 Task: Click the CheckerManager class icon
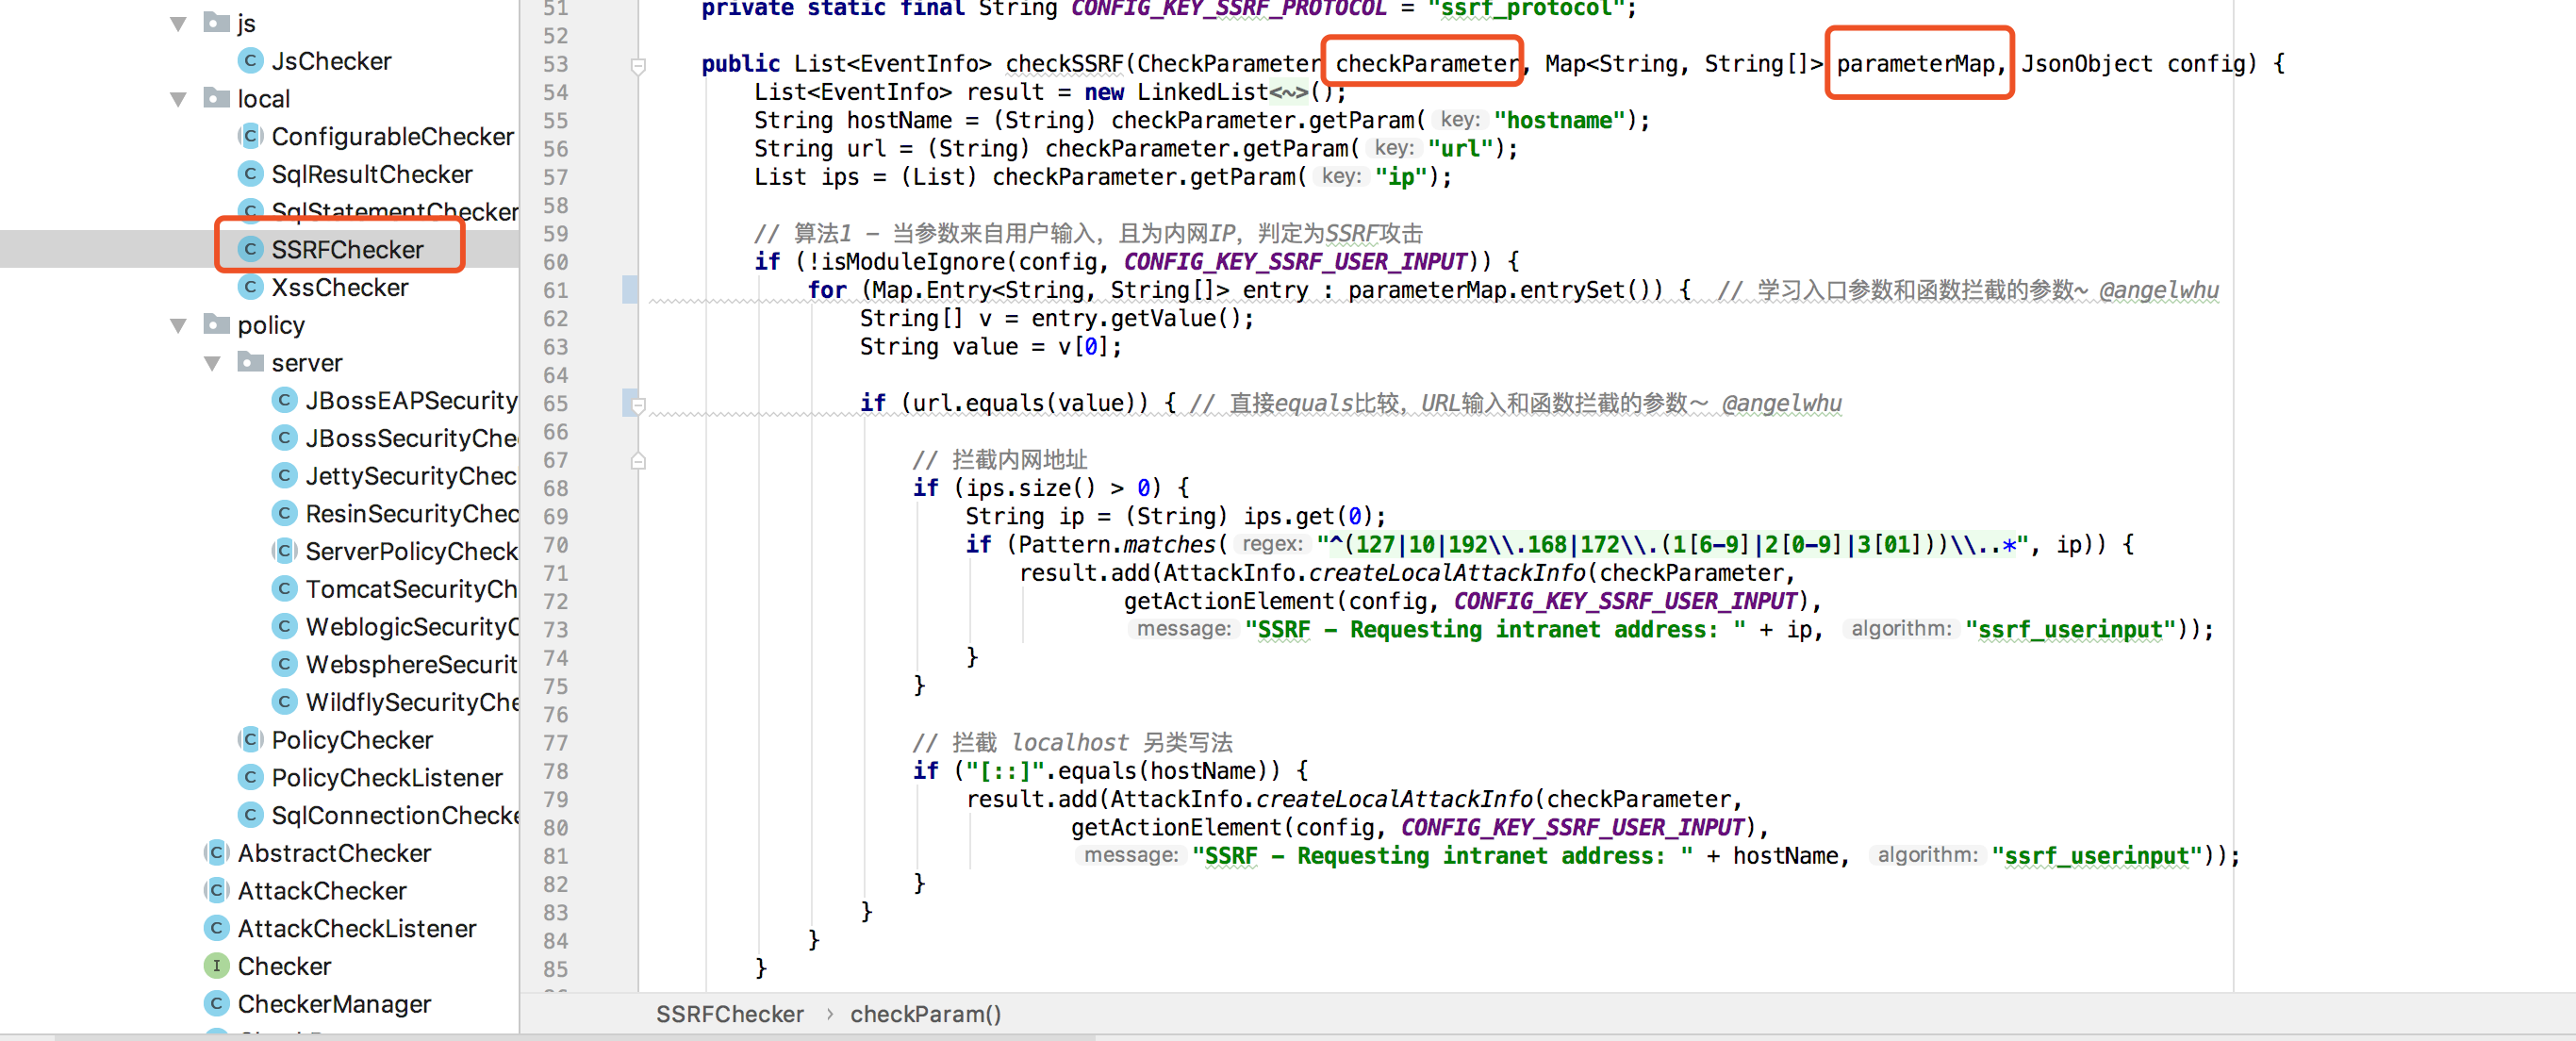pos(216,1003)
